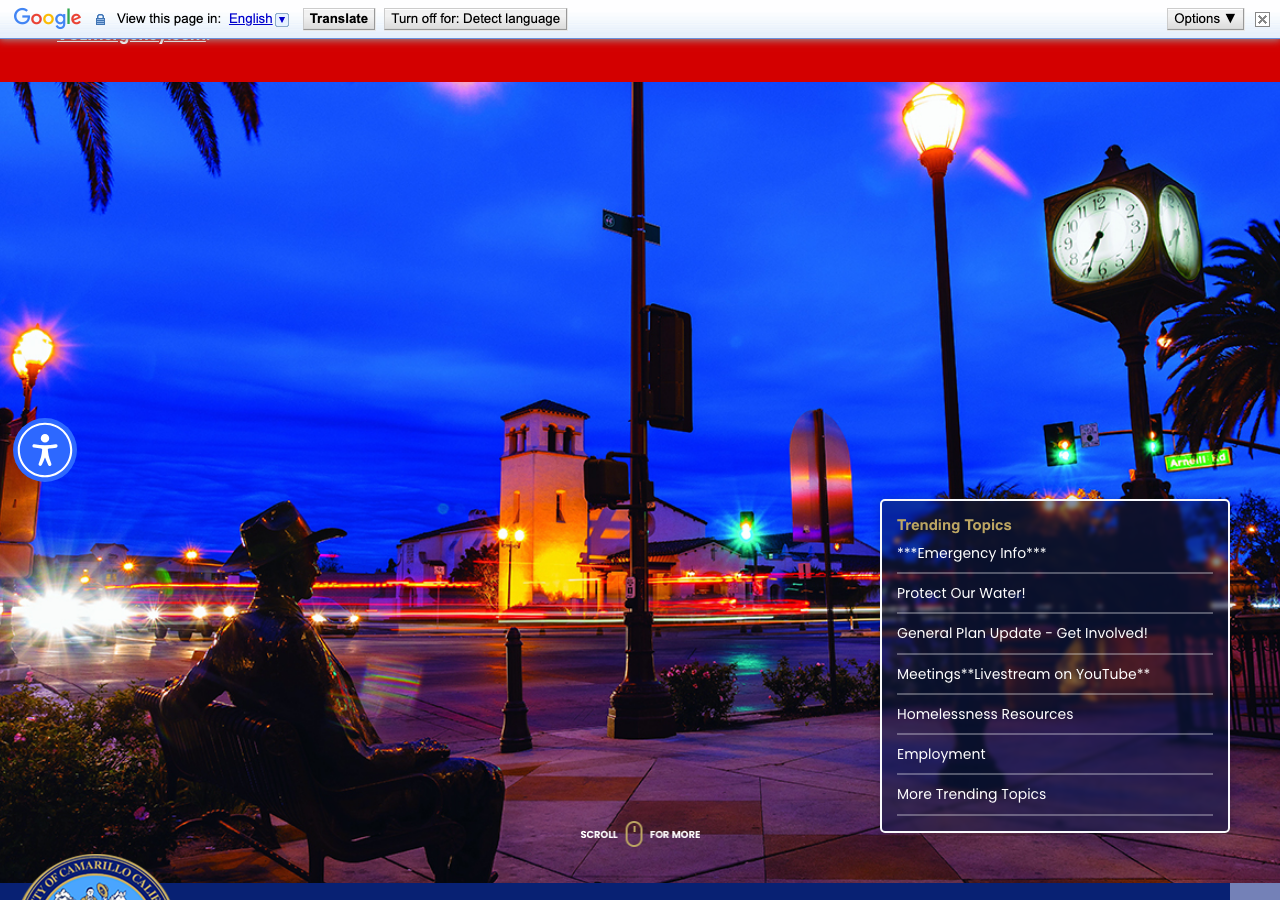Turn off translation for detected language
Image resolution: width=1280 pixels, height=900 pixels.
pyautogui.click(x=475, y=19)
